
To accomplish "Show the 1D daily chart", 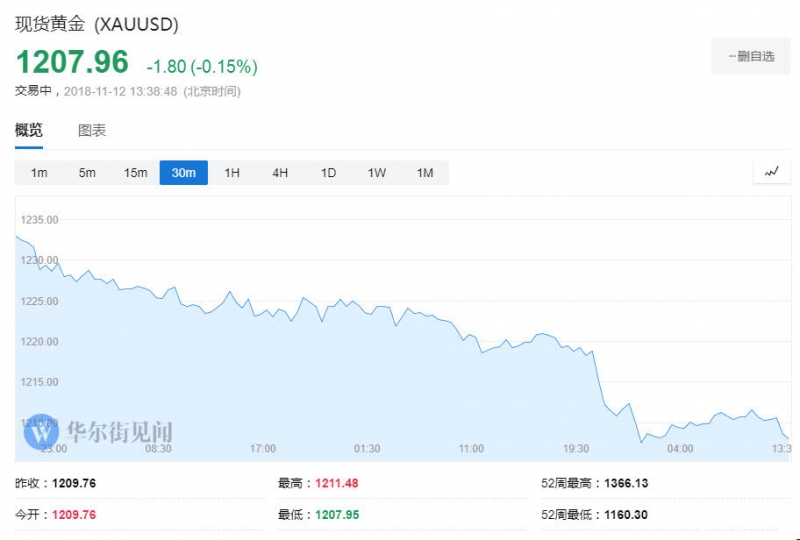I will coord(328,173).
